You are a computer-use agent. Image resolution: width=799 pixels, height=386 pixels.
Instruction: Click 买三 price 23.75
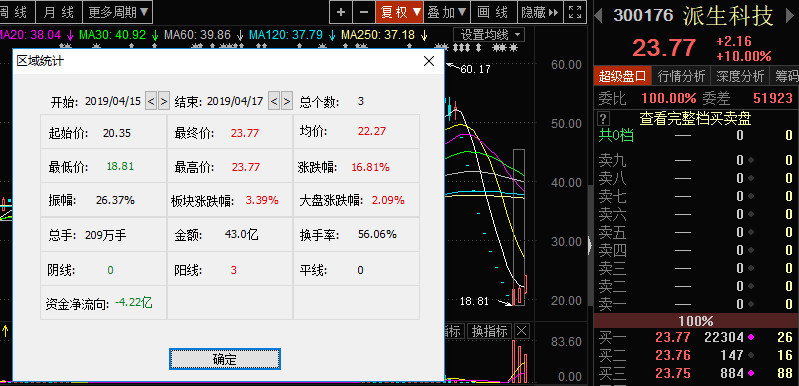coord(673,374)
